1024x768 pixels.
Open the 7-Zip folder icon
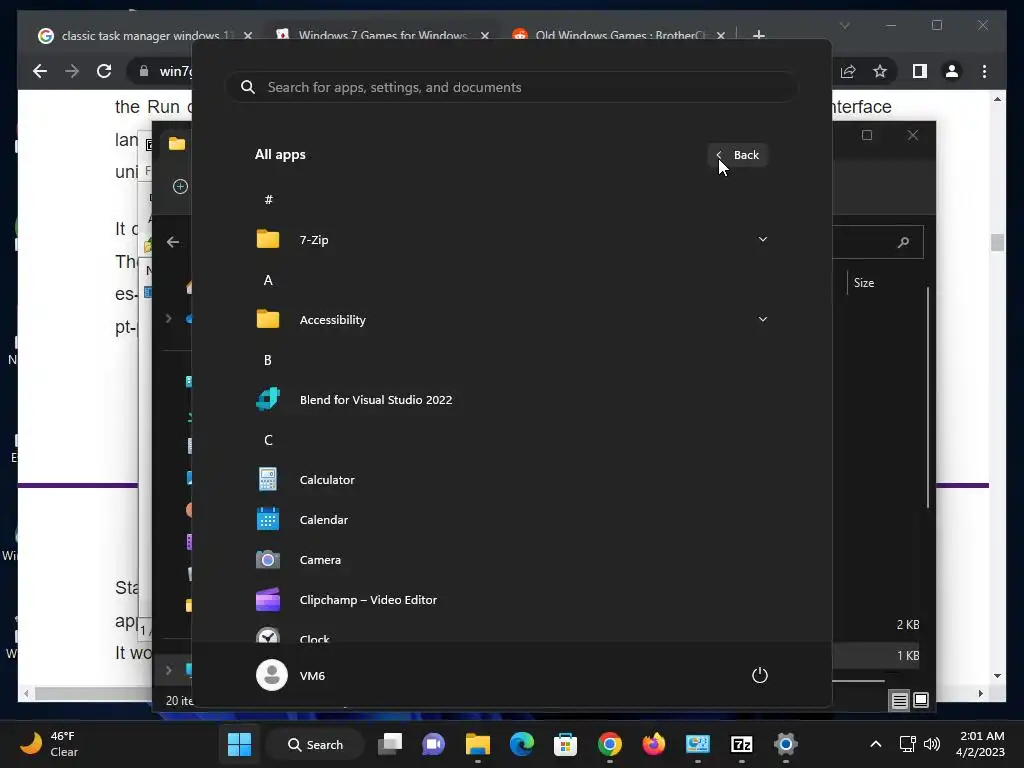tap(268, 240)
